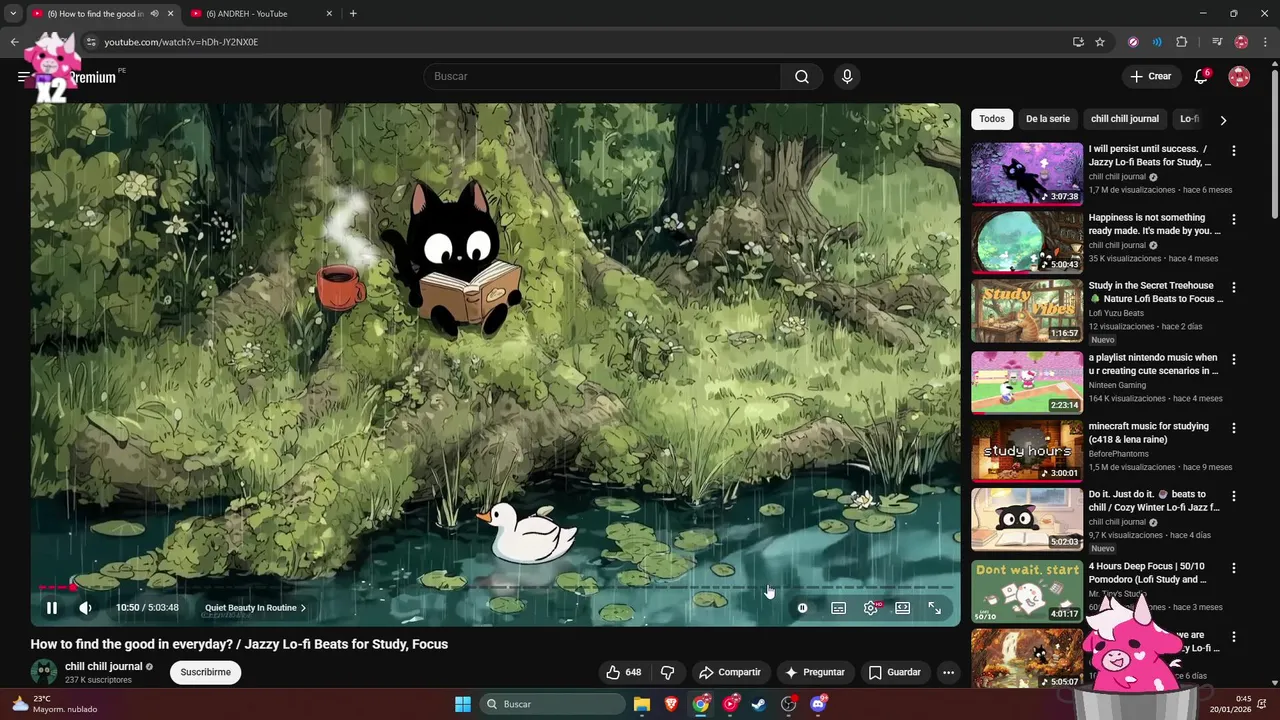Expand the 'Quiet Beauty In Routine' chapter
This screenshot has width=1280, height=720.
coord(255,608)
